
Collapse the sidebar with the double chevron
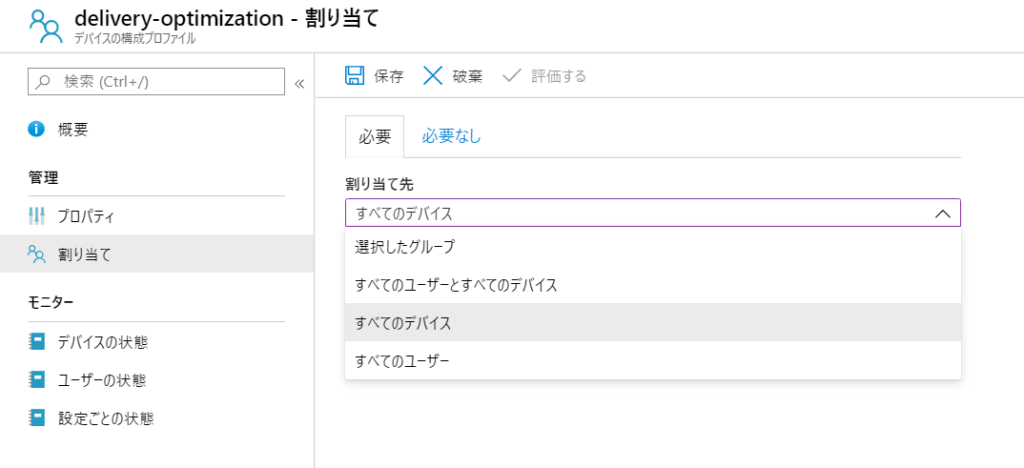point(300,84)
